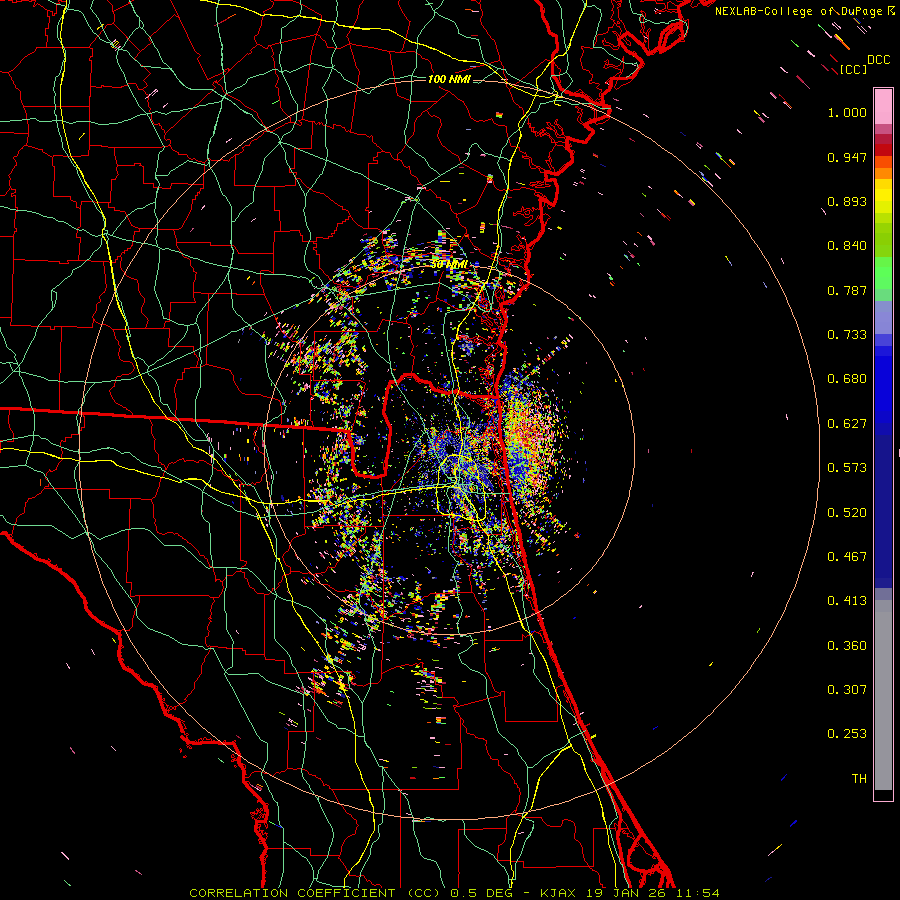
Task: Click the bright green segment of the color bar
Action: click(883, 273)
